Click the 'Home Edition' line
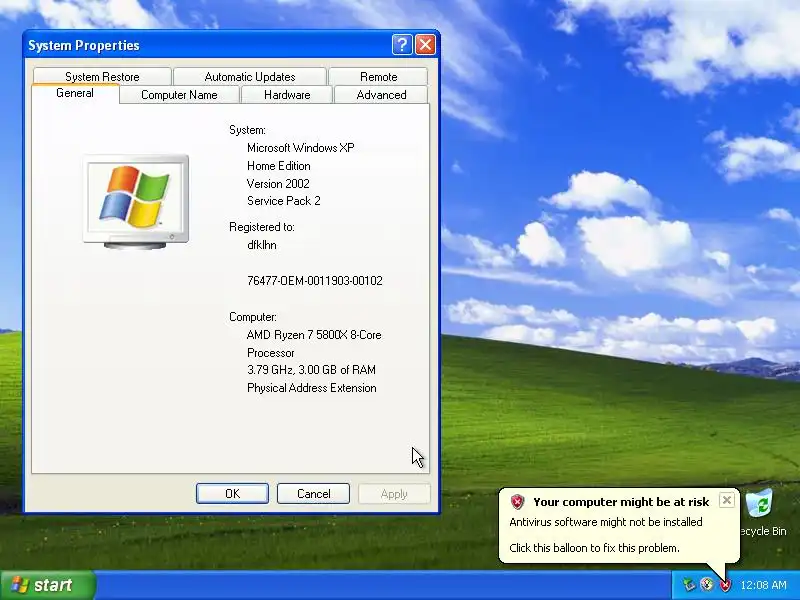The width and height of the screenshot is (800, 600). (x=279, y=166)
